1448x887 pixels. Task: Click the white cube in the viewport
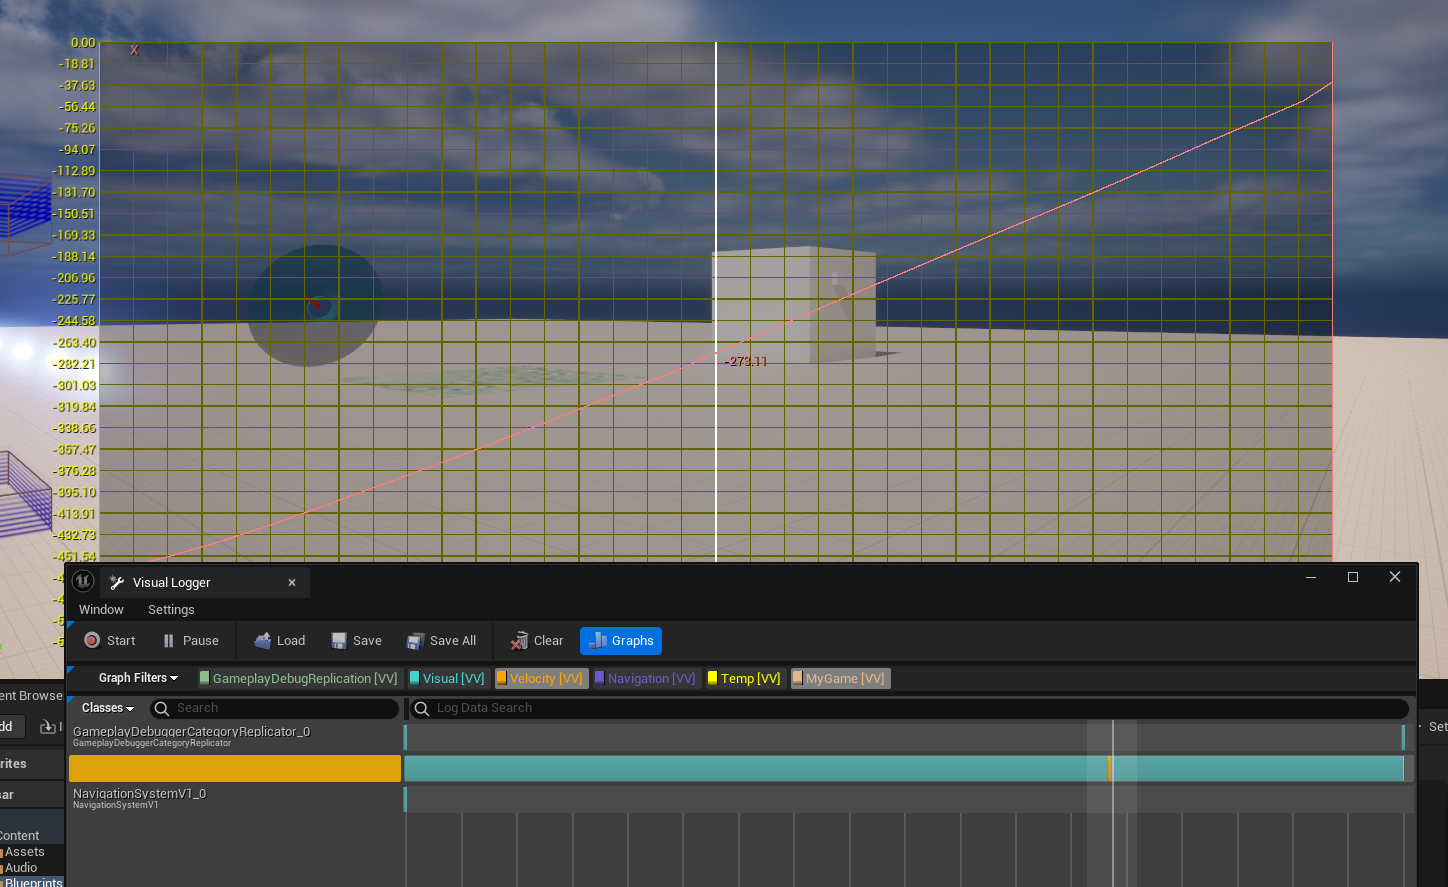click(794, 306)
